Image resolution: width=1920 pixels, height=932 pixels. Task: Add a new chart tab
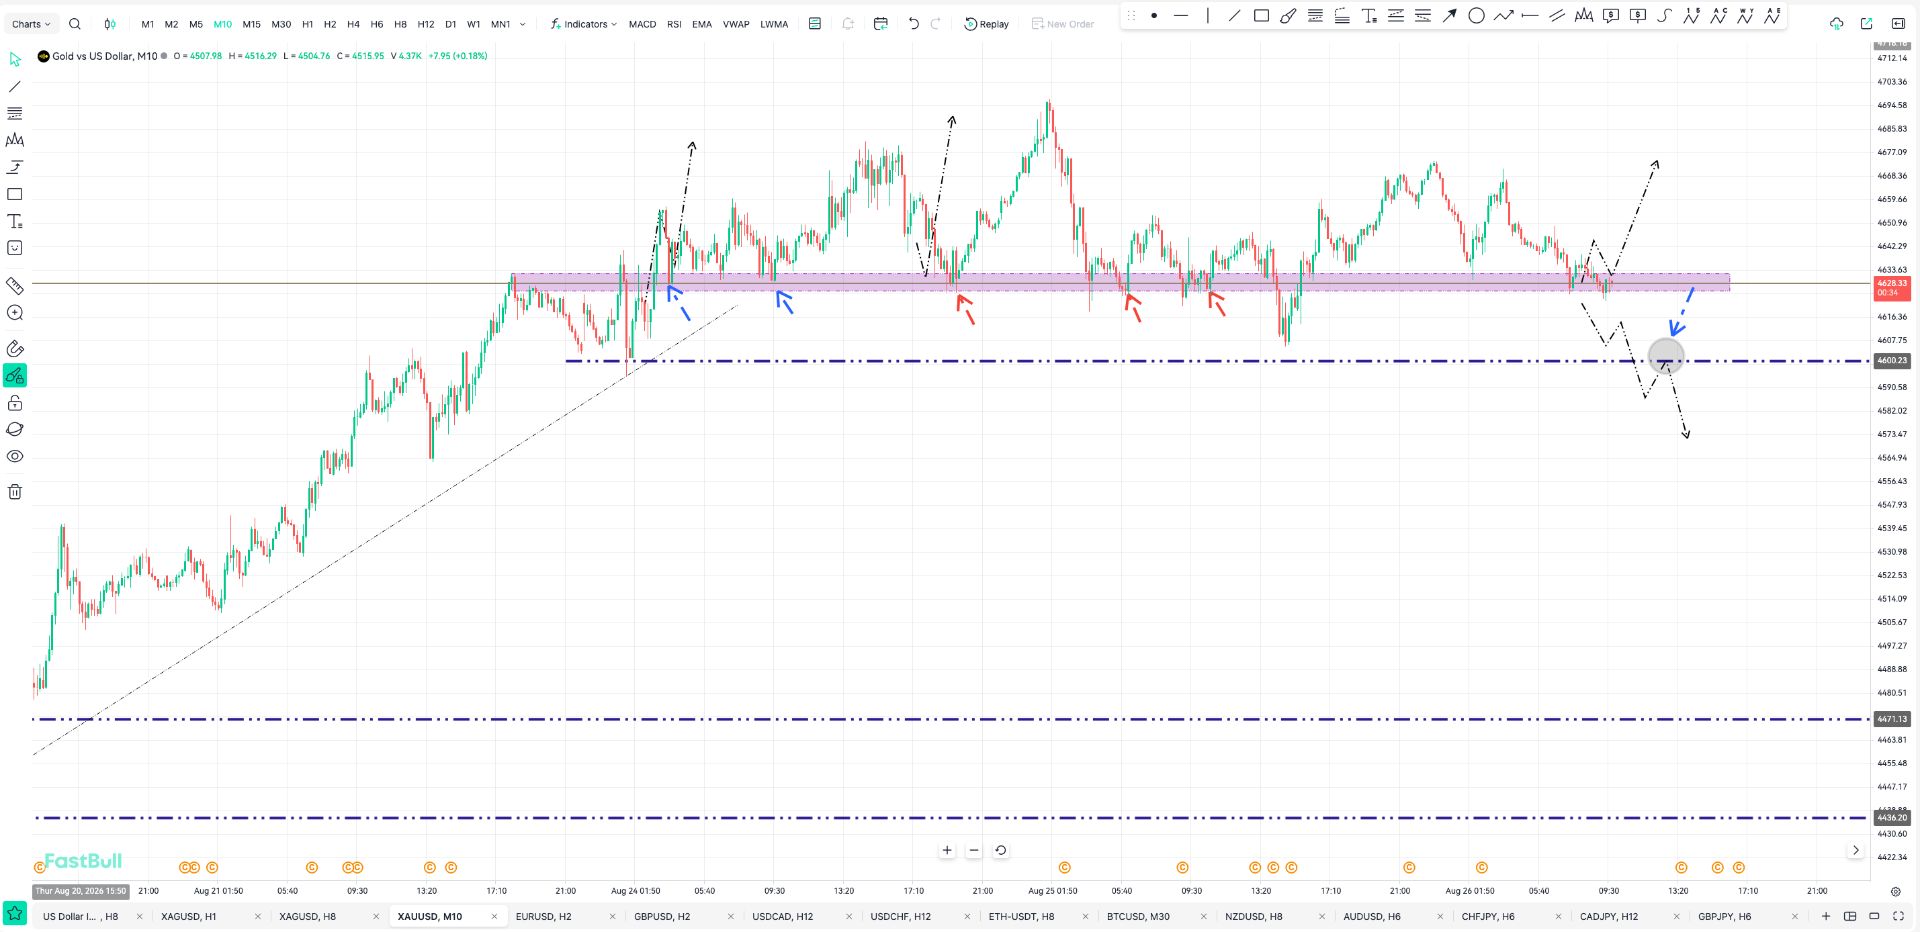coord(1825,916)
